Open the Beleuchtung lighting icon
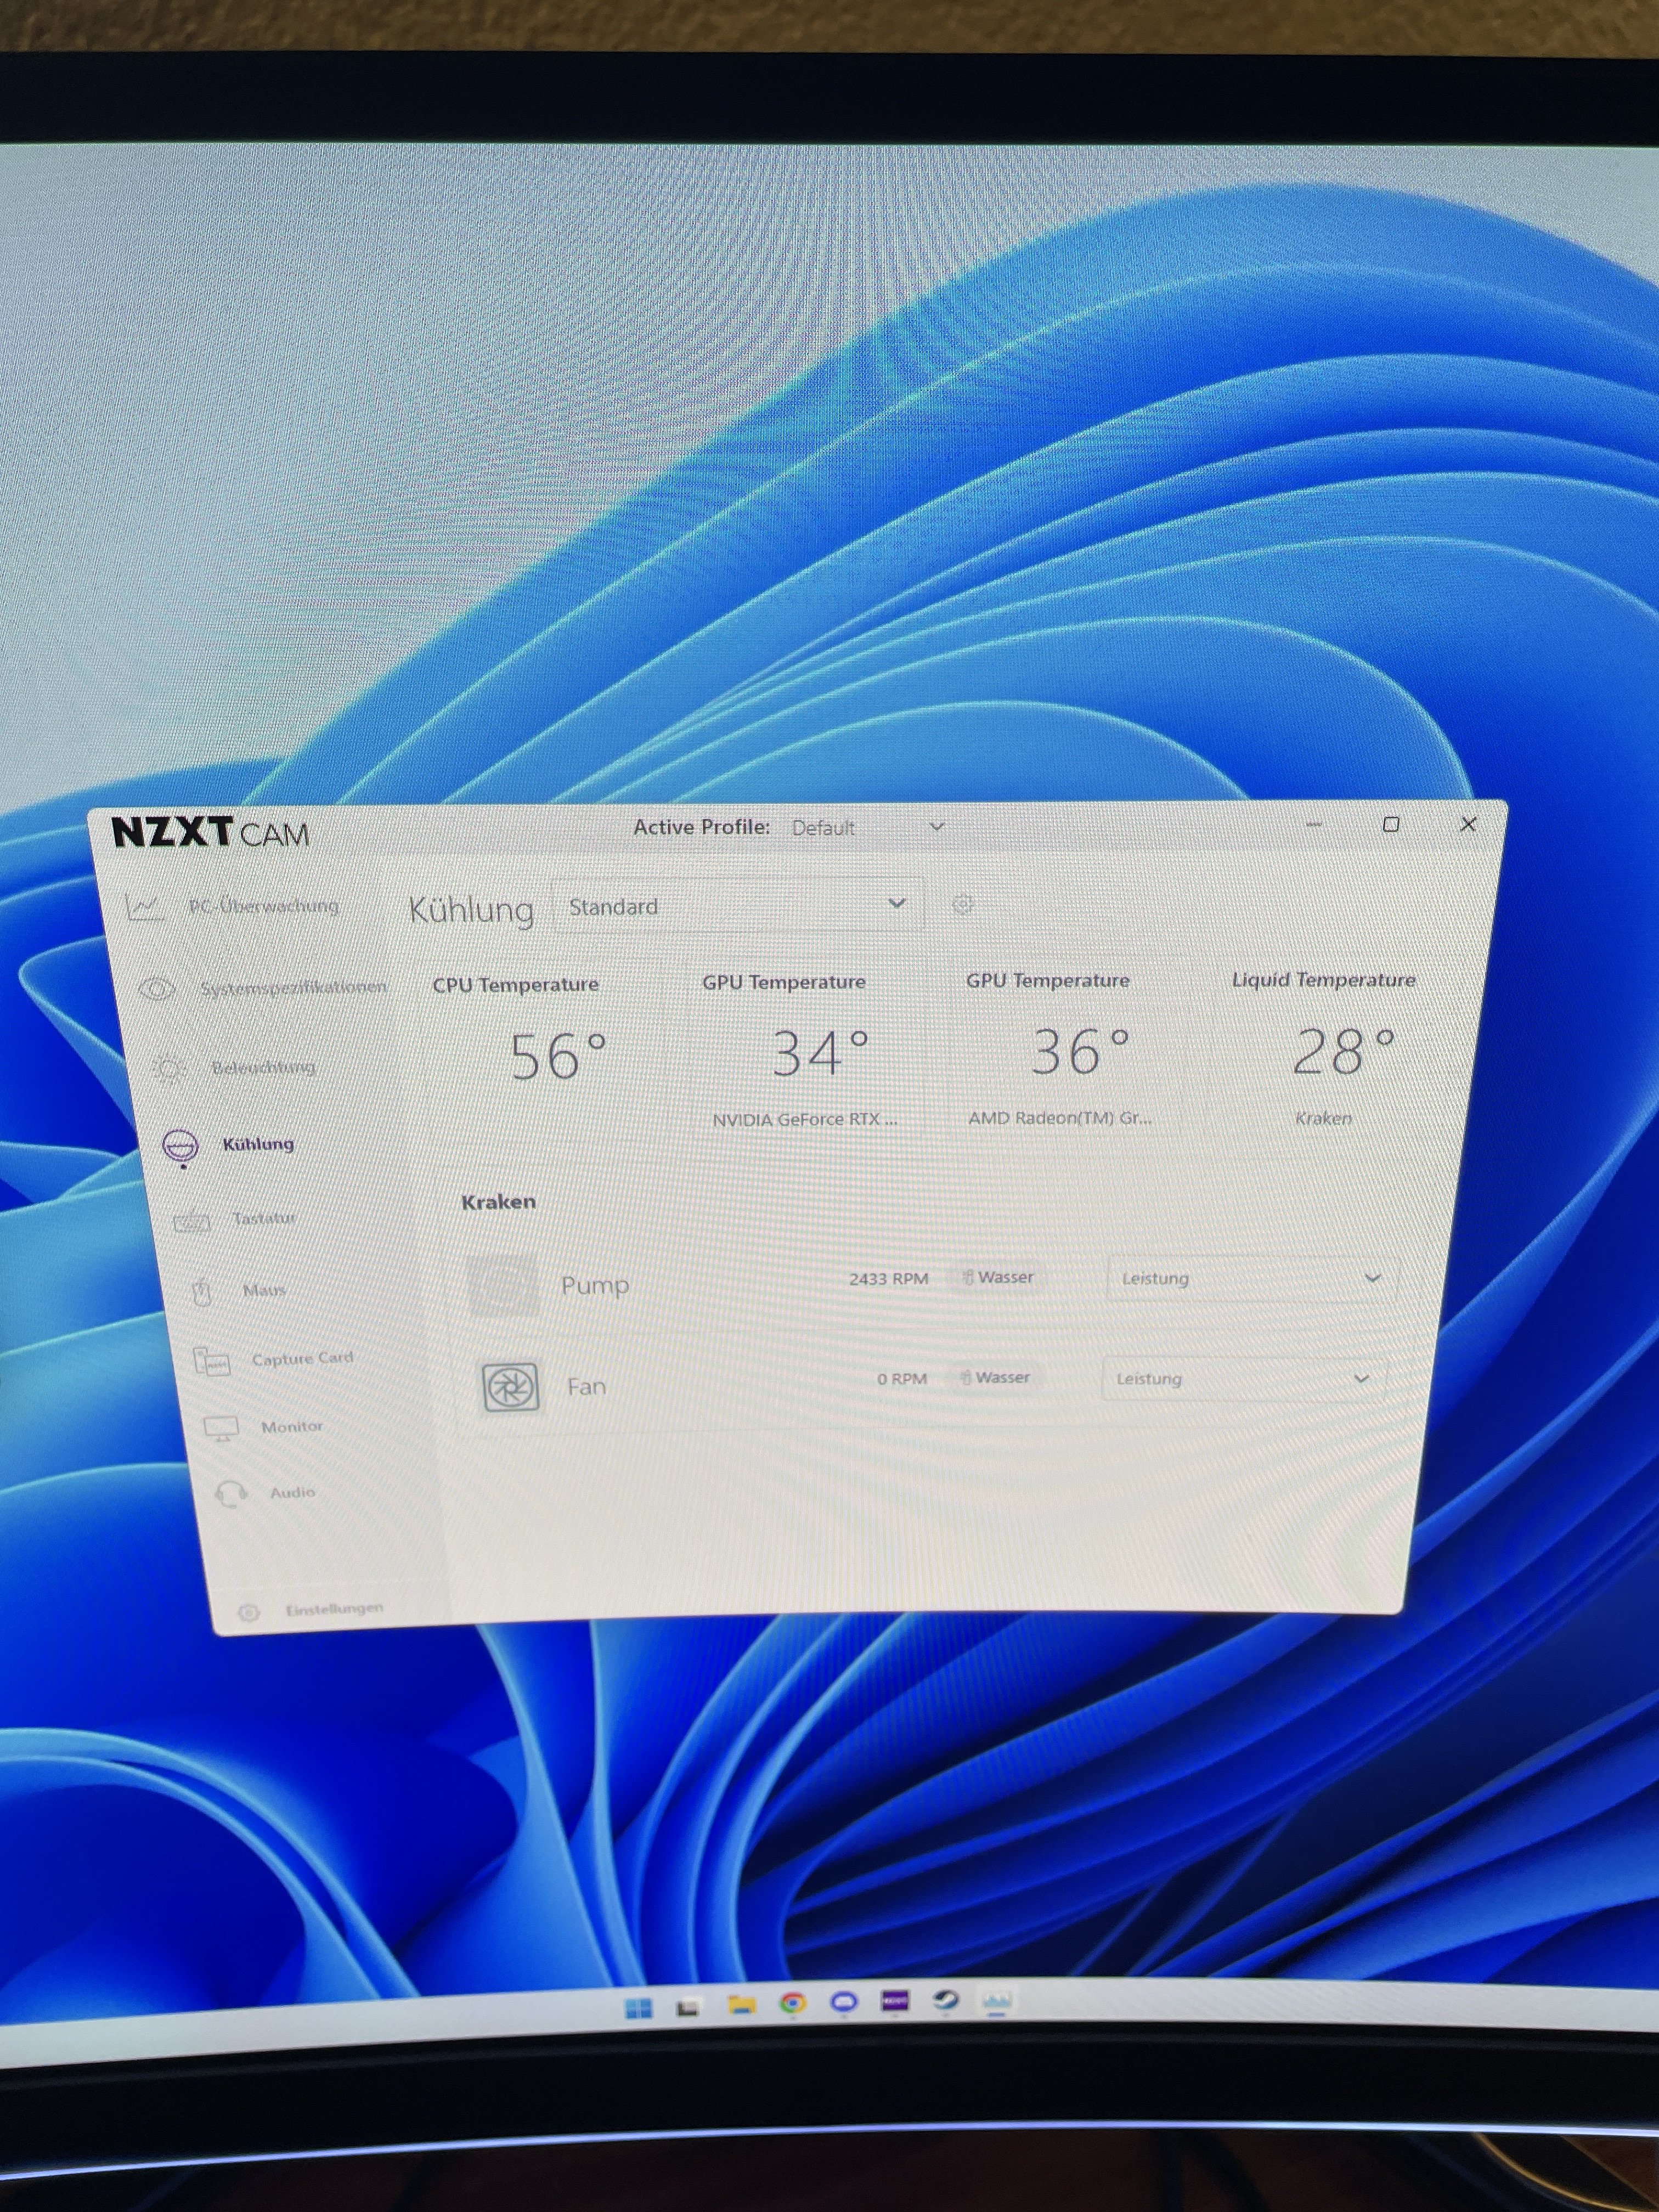 pos(169,1068)
